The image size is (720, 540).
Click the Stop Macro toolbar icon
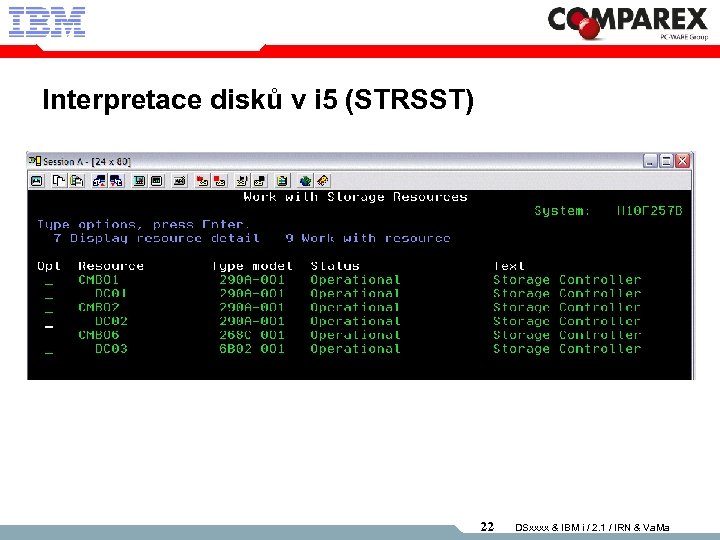(219, 181)
